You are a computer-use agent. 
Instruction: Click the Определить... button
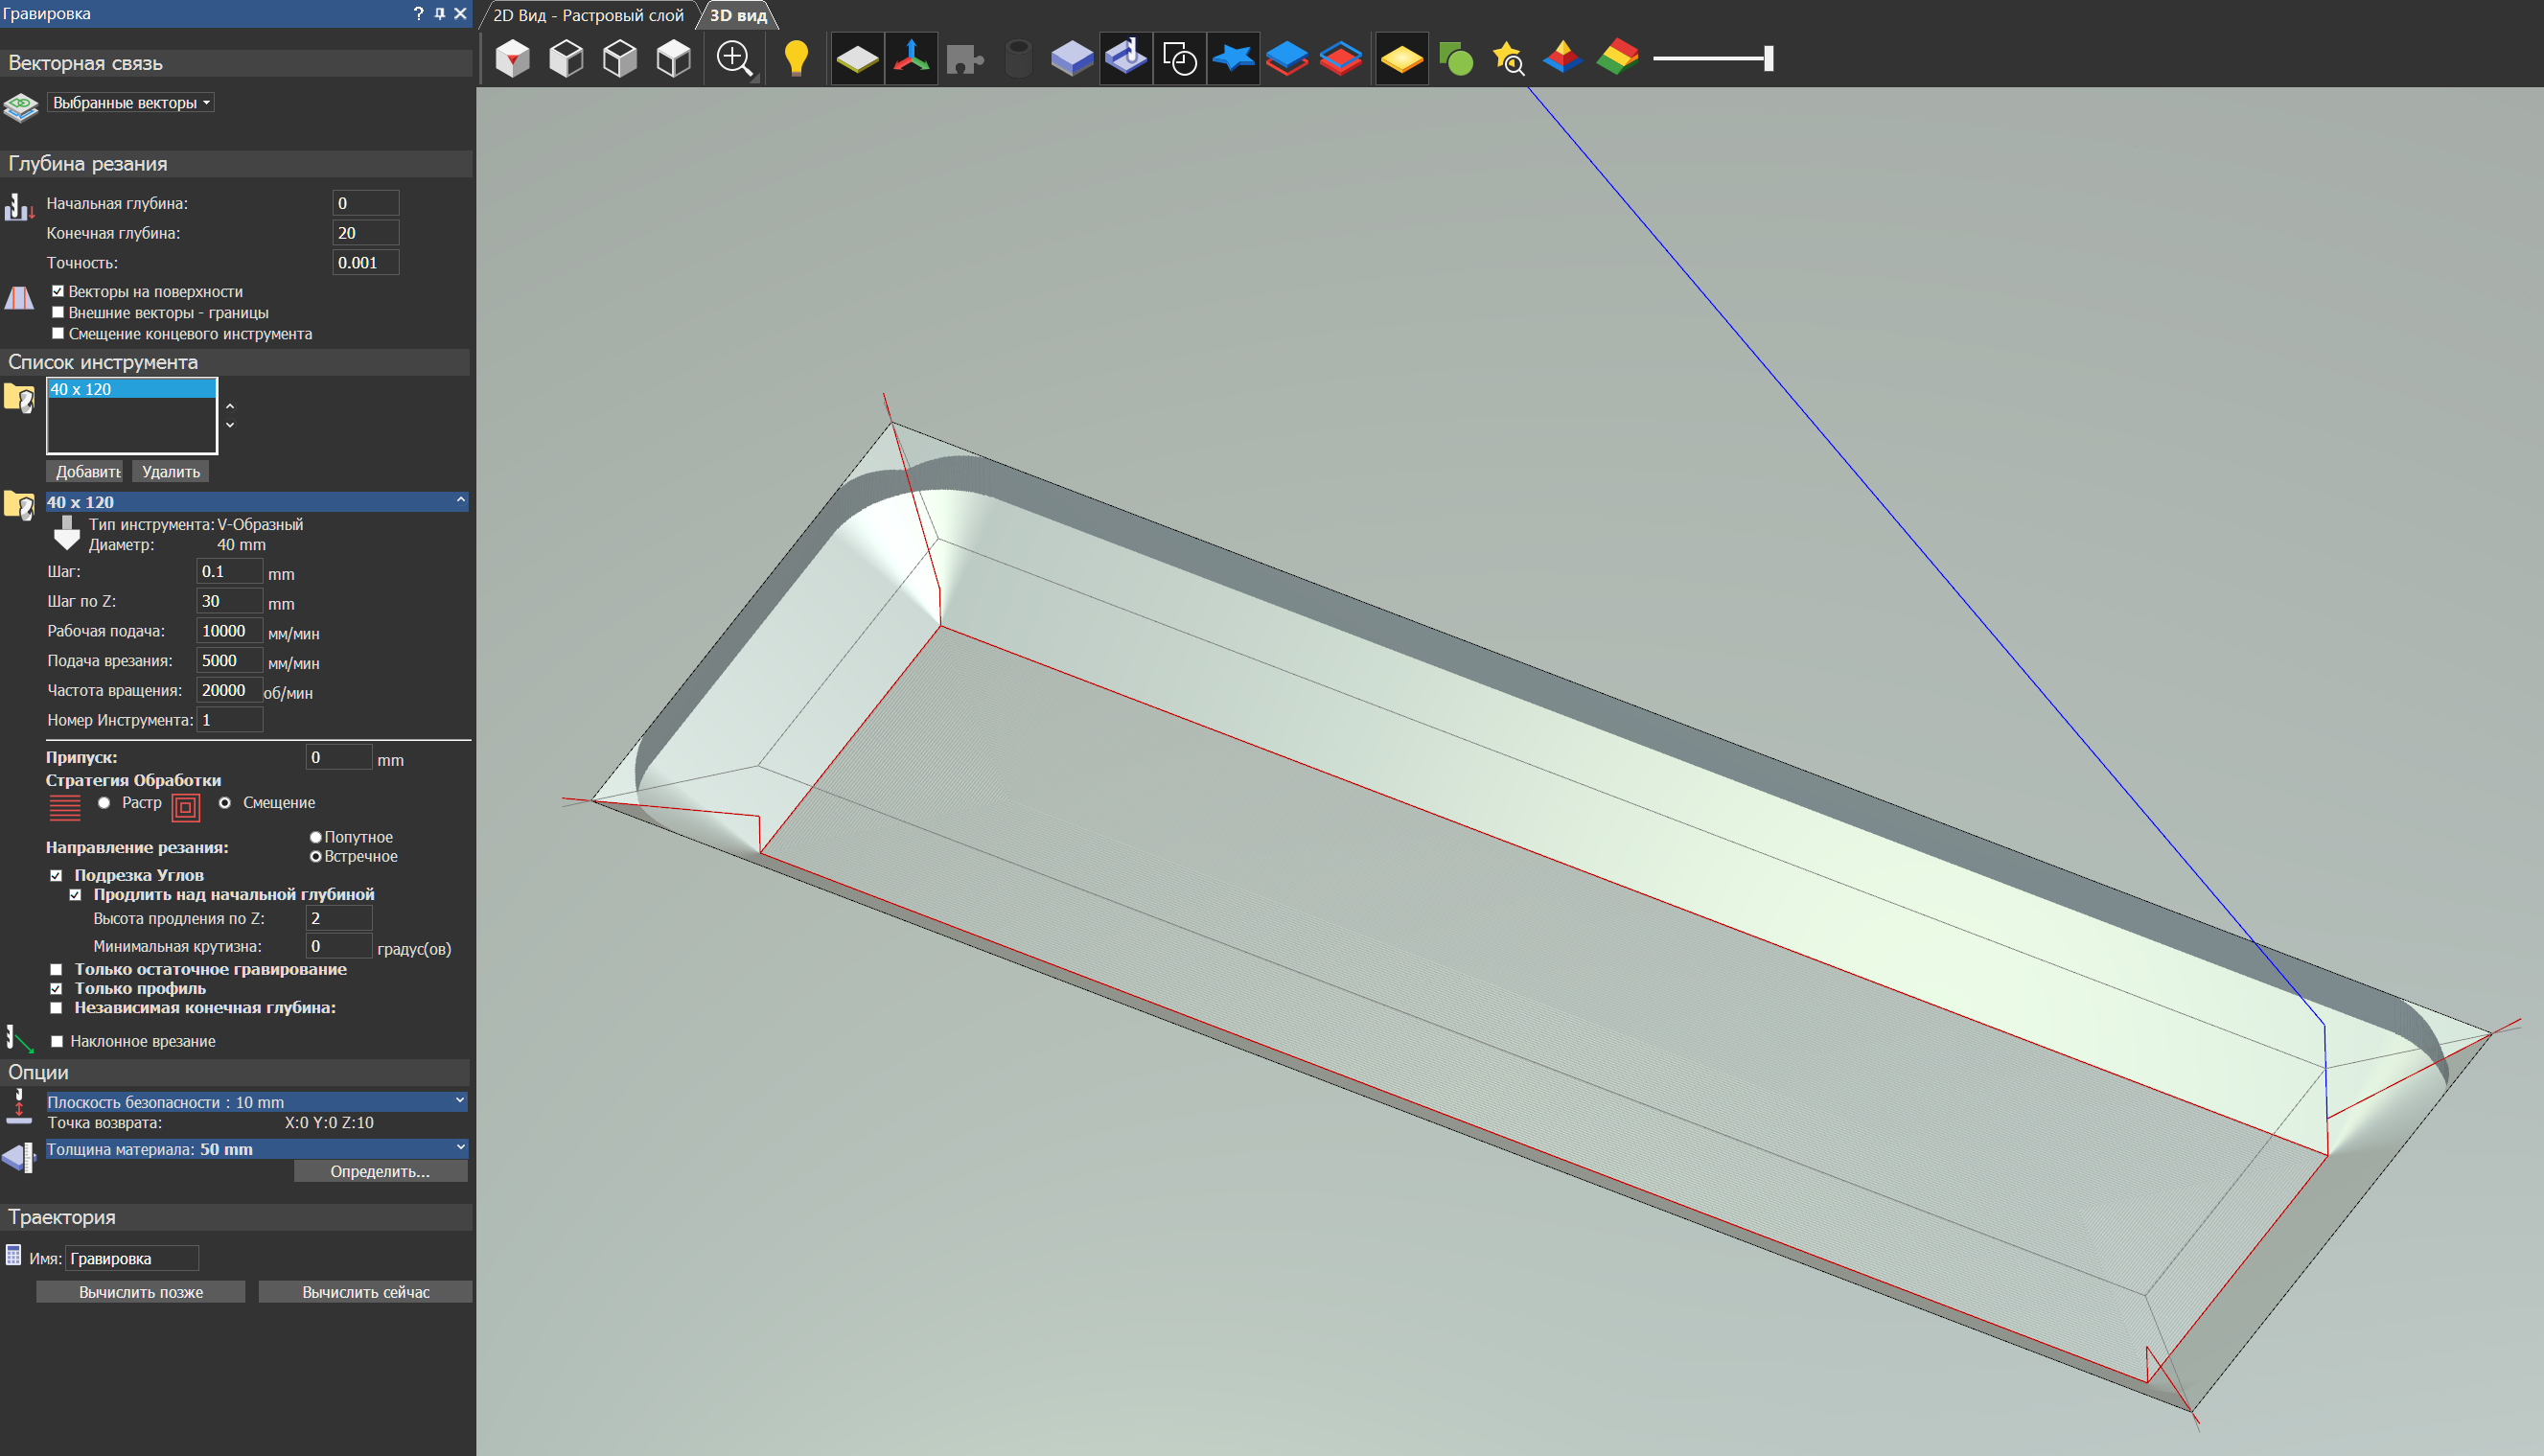click(380, 1171)
